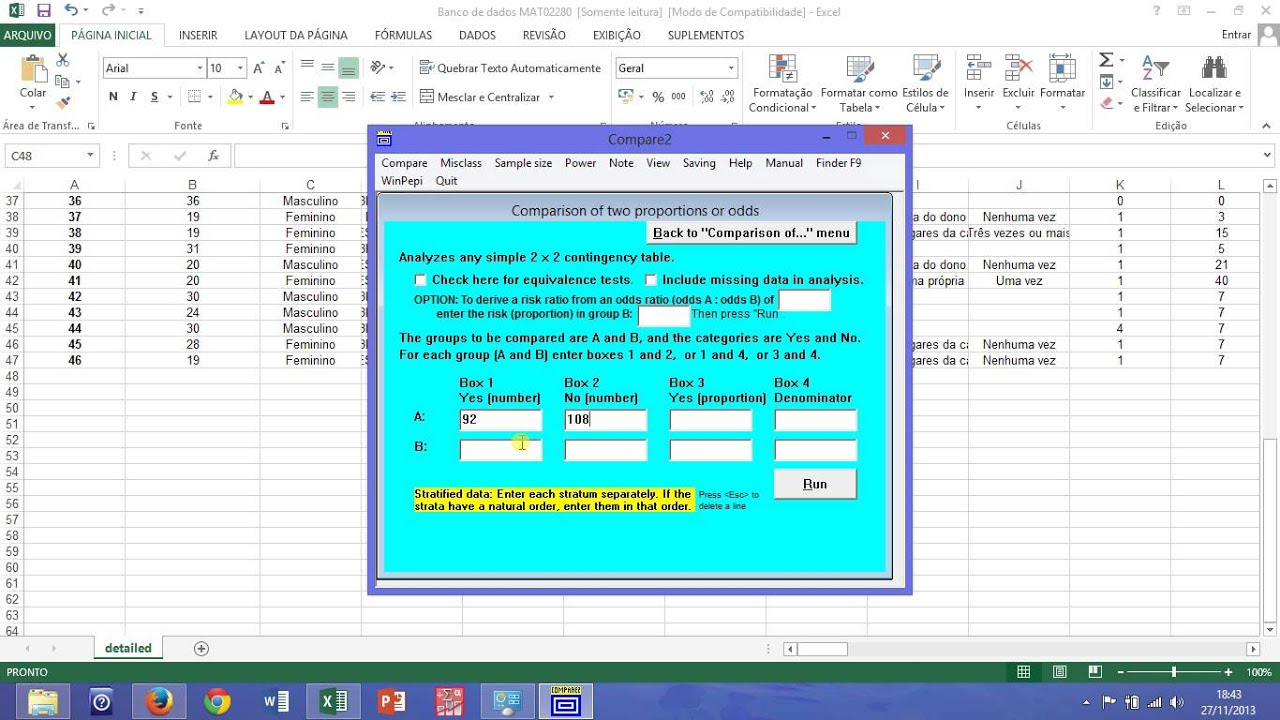This screenshot has height=720, width=1280.
Task: Click the yellow fill color bucket icon
Action: (x=235, y=97)
